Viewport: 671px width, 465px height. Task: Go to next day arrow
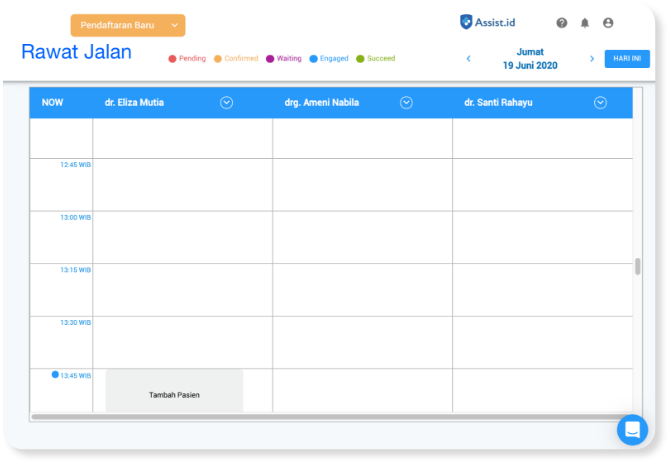(592, 59)
